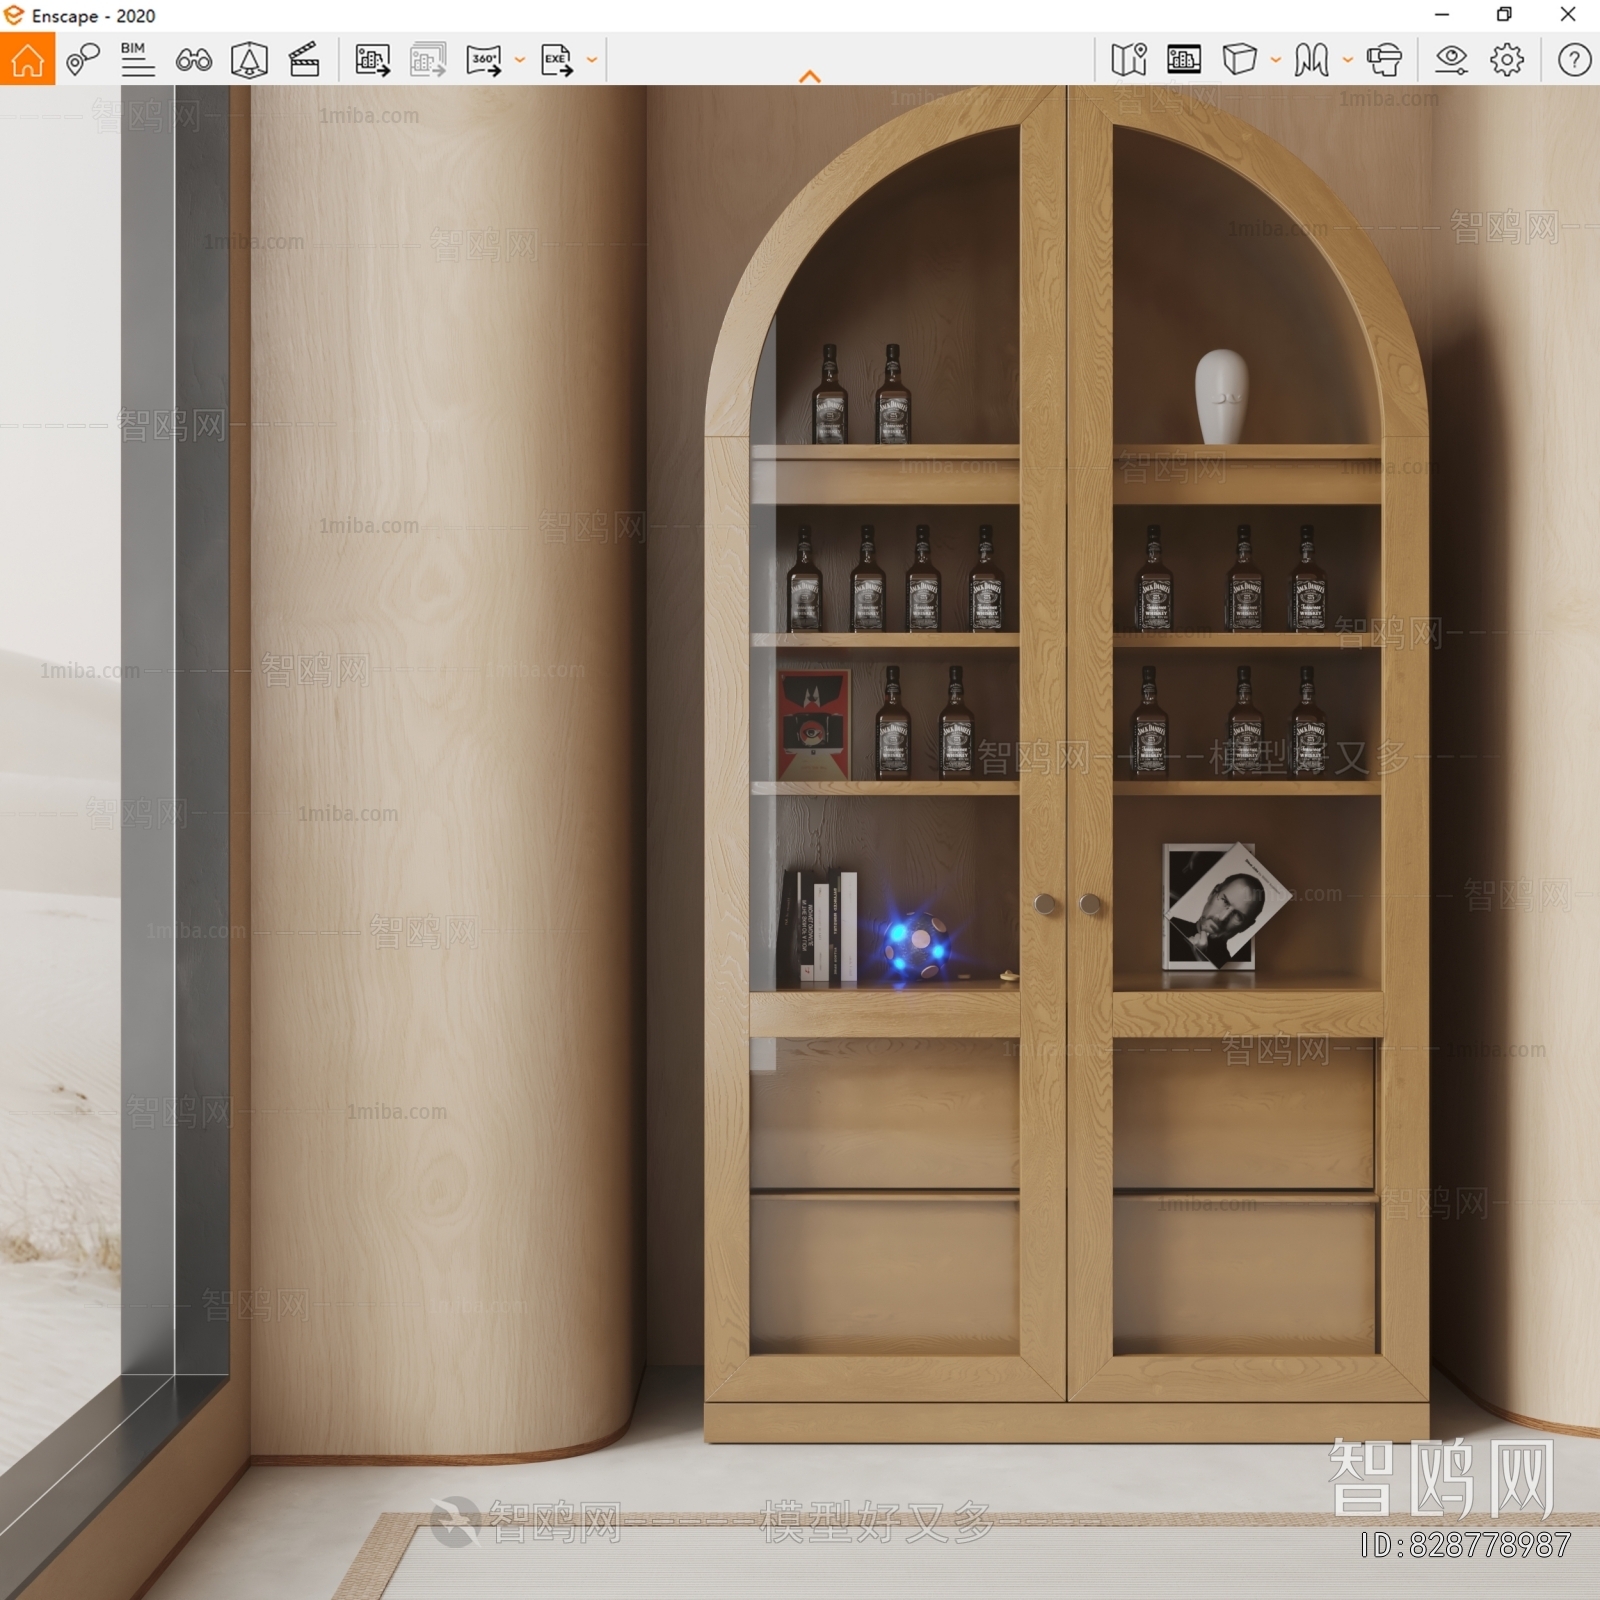Open the panorama export dropdown arrow
This screenshot has height=1600, width=1600.
click(x=520, y=60)
